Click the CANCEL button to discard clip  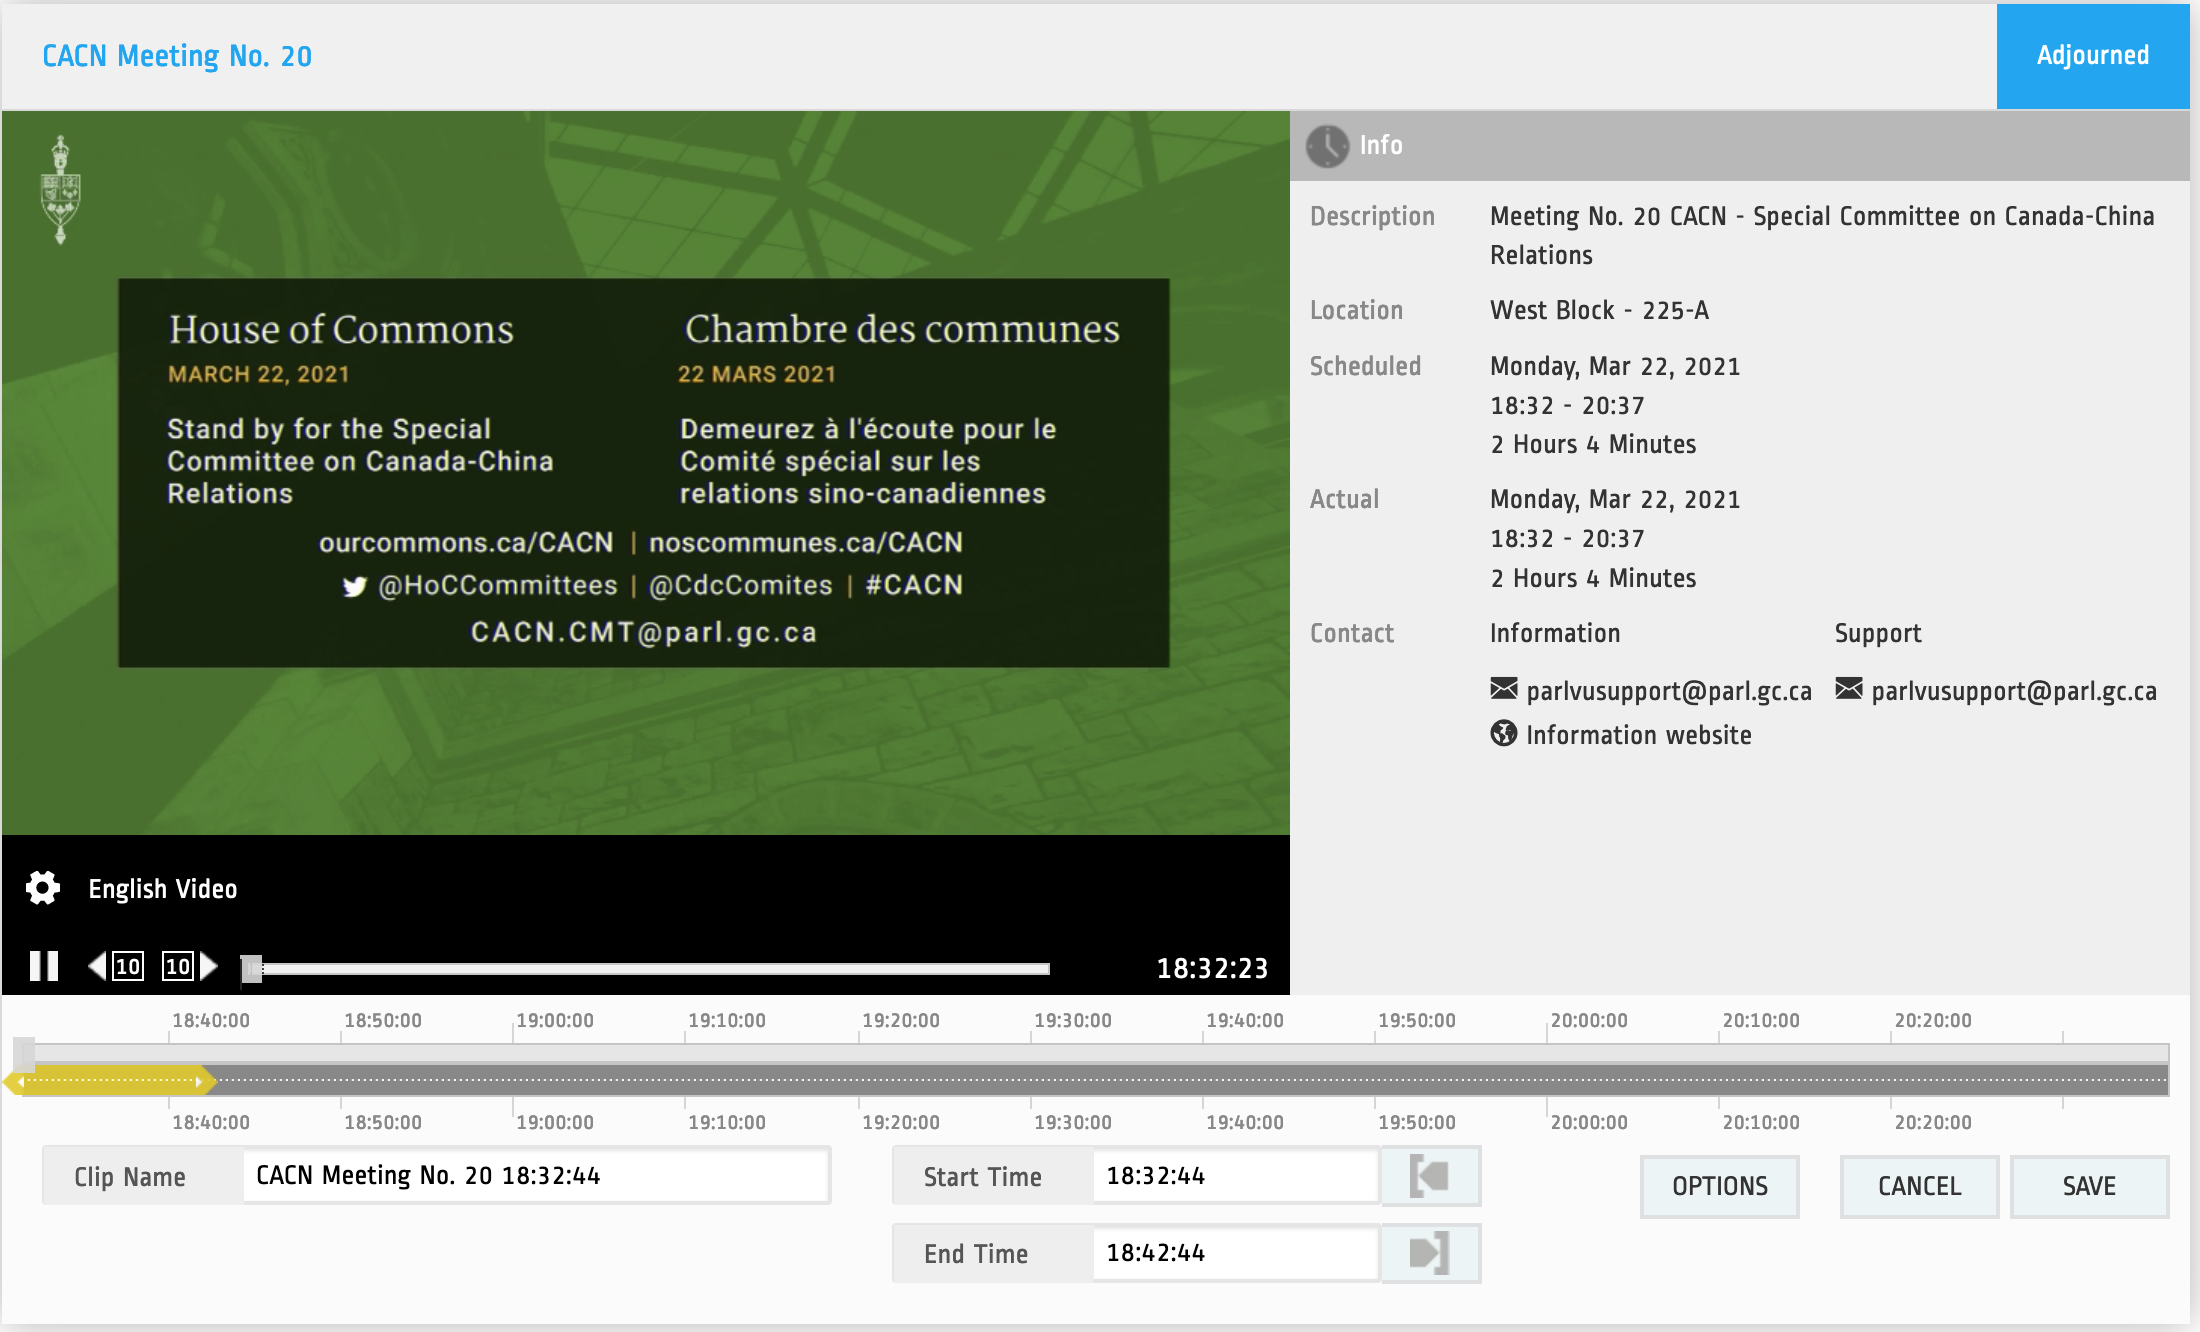click(1920, 1184)
